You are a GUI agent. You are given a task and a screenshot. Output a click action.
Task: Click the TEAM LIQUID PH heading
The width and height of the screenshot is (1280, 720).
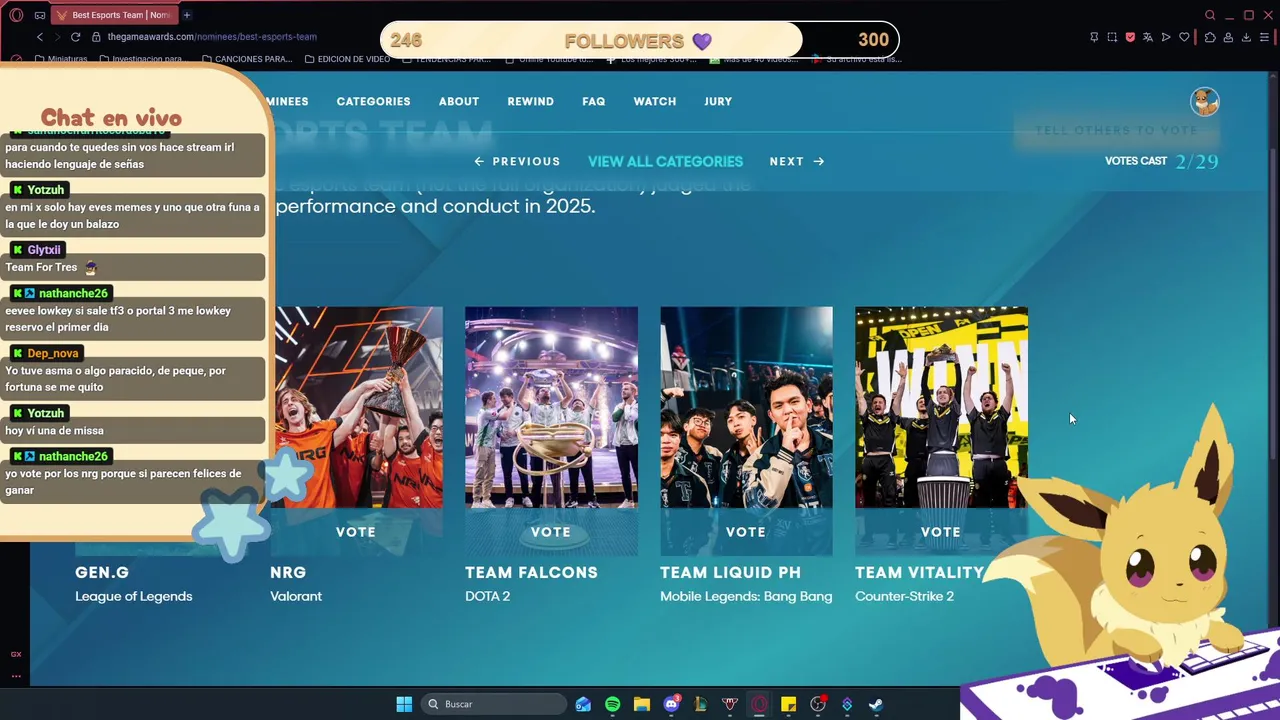click(x=730, y=573)
